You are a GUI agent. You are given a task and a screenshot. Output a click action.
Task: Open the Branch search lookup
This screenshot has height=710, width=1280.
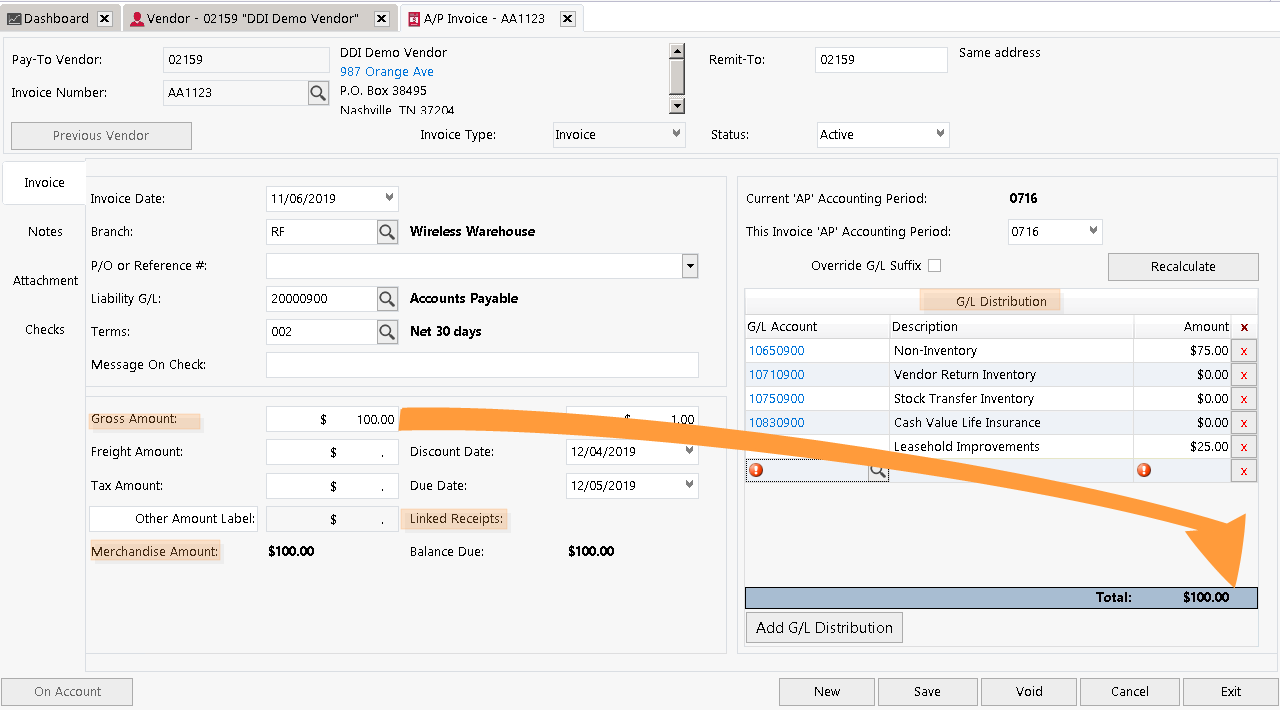[386, 231]
